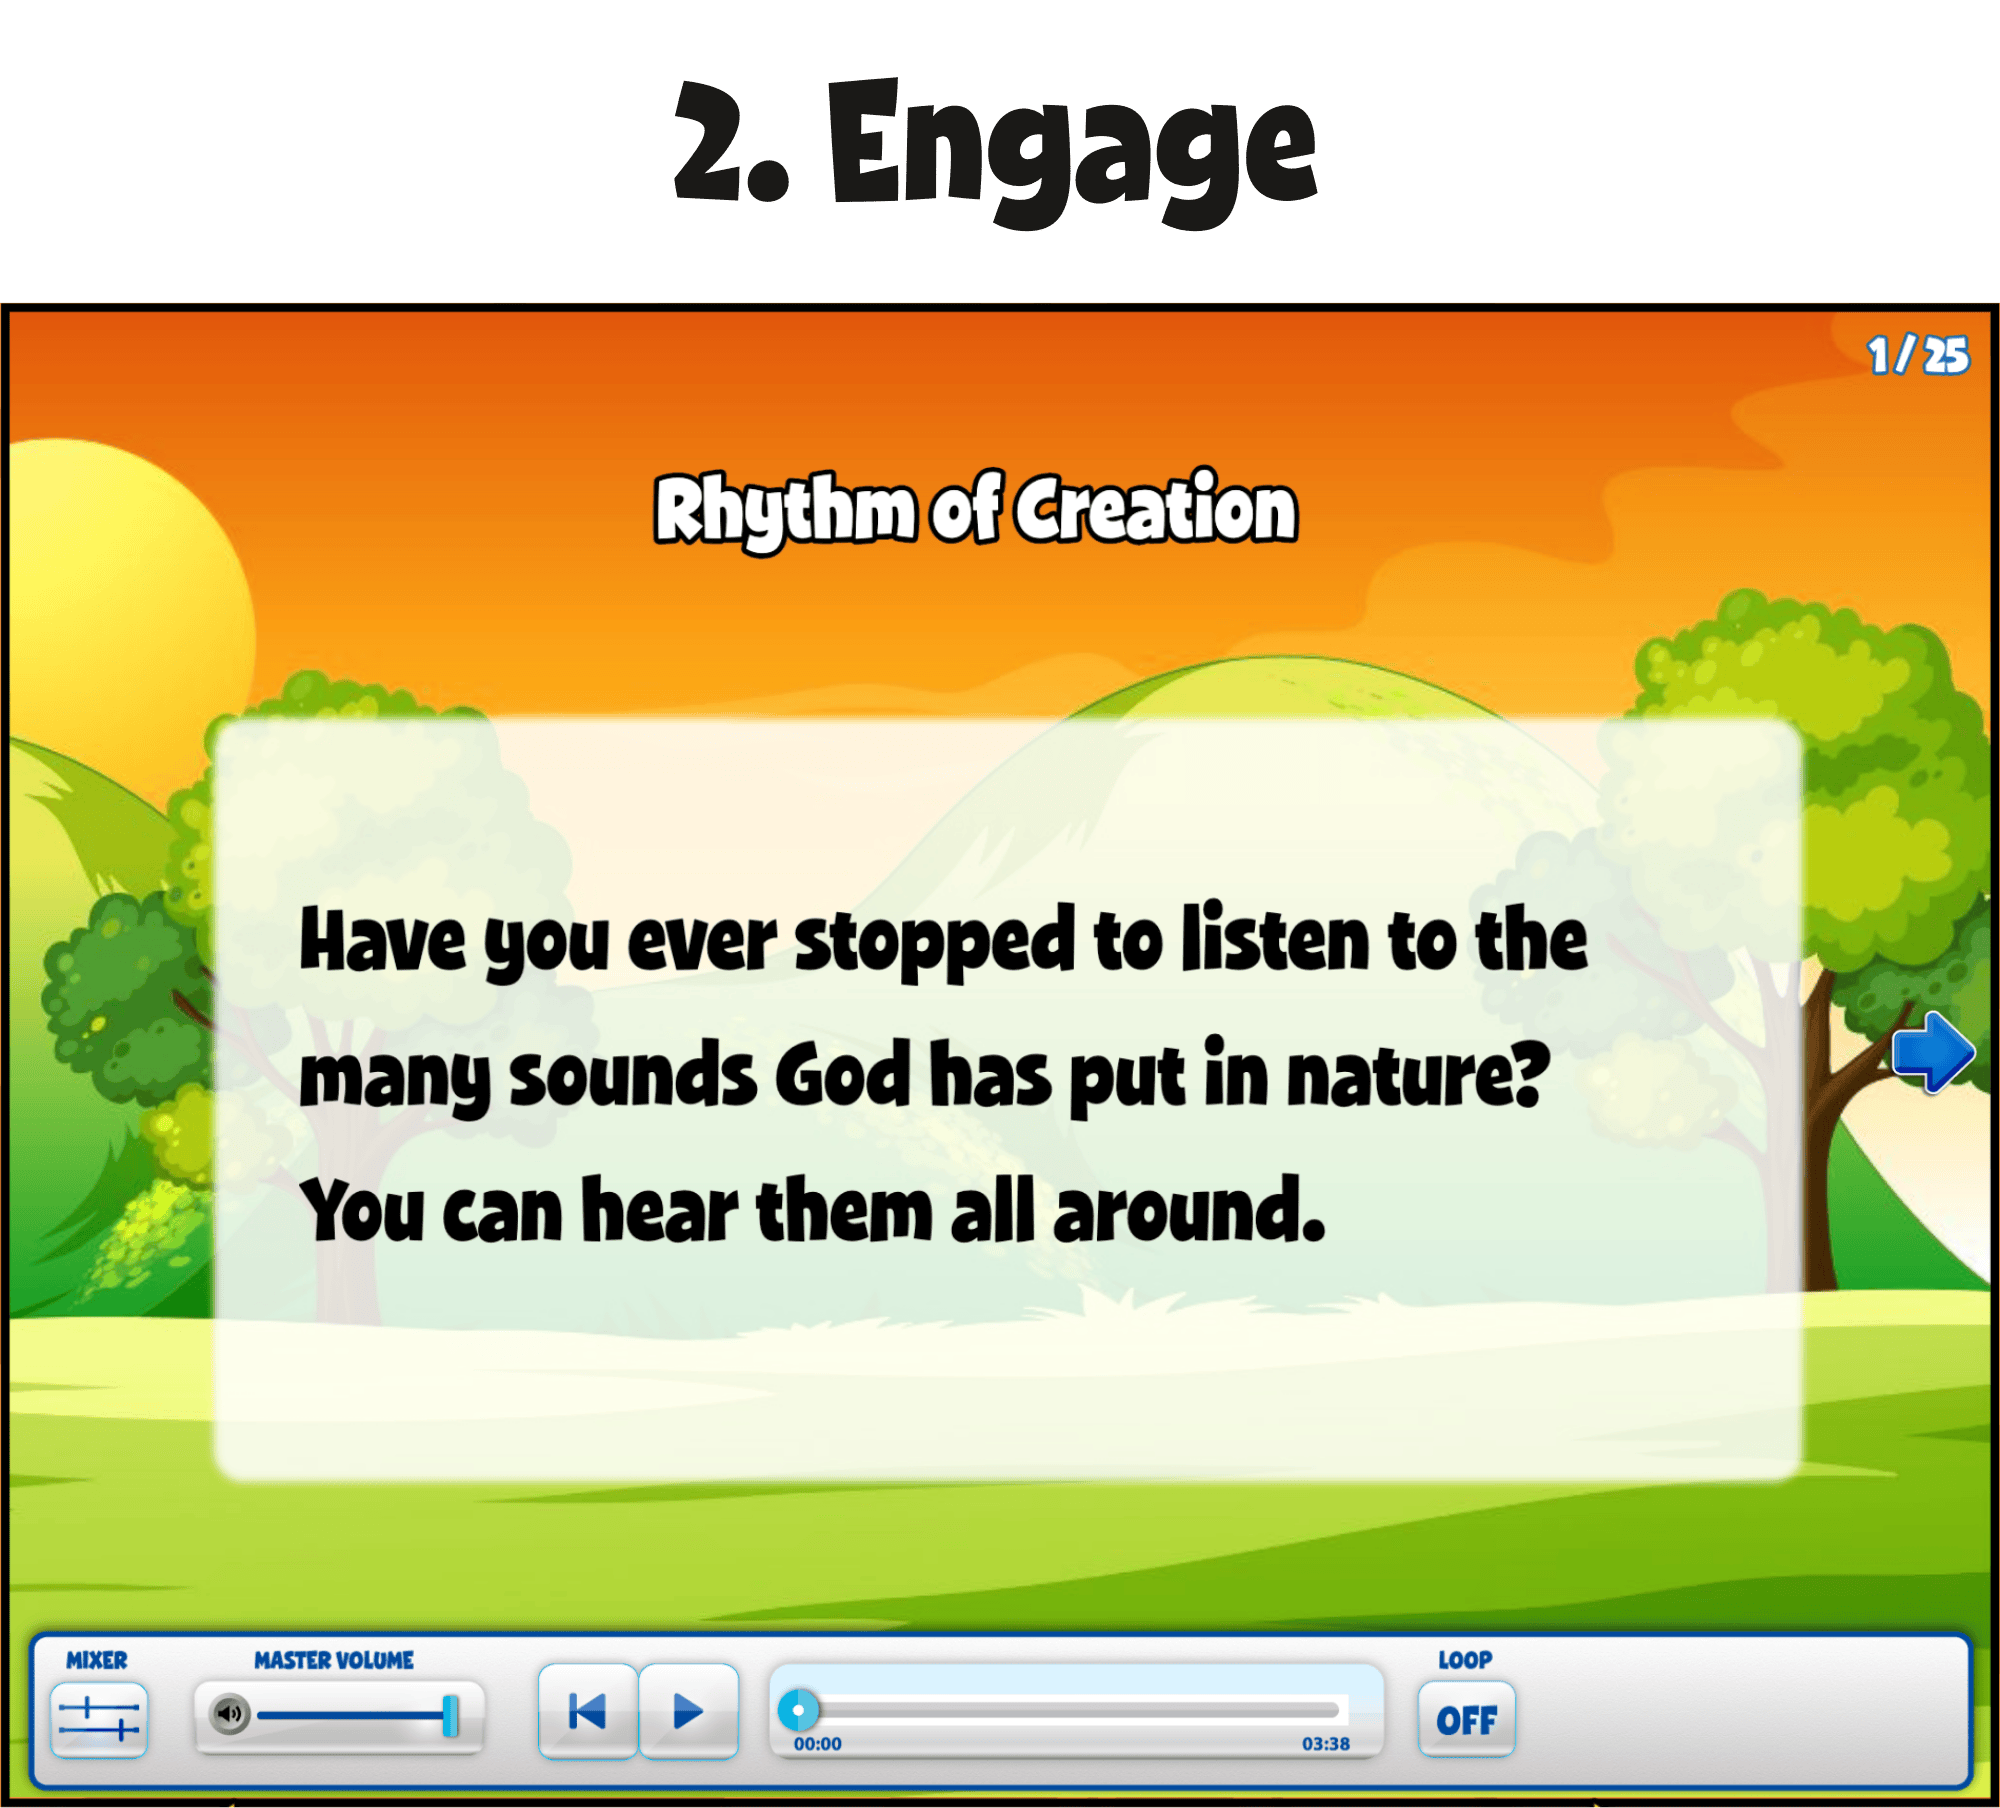
Task: Click the LOOP label text
Action: [x=1465, y=1660]
